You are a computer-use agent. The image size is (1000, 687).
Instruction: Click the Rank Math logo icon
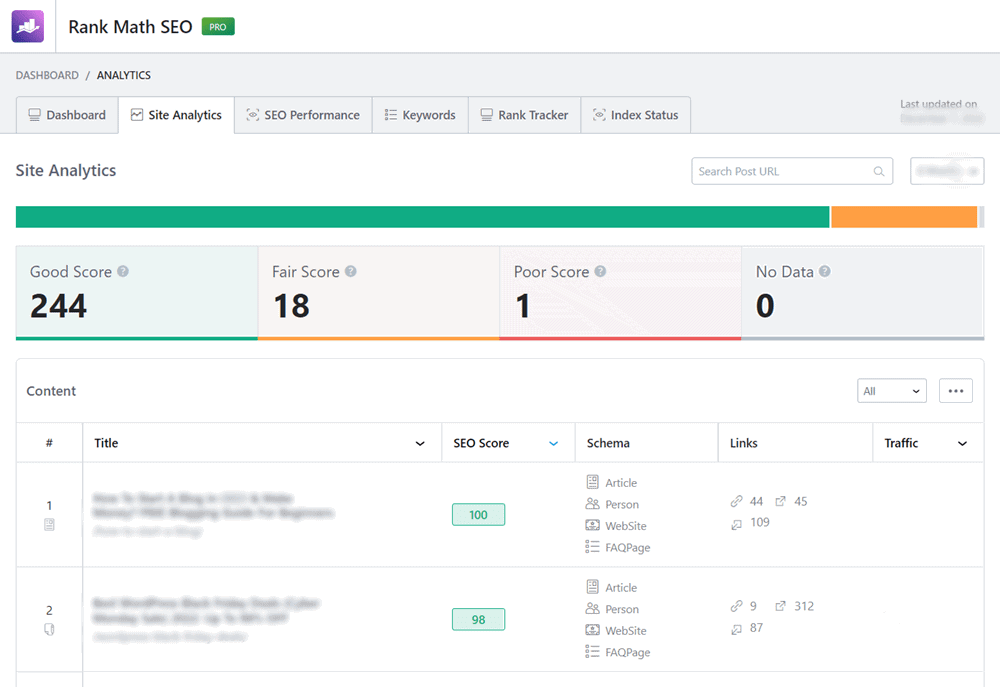pyautogui.click(x=27, y=26)
